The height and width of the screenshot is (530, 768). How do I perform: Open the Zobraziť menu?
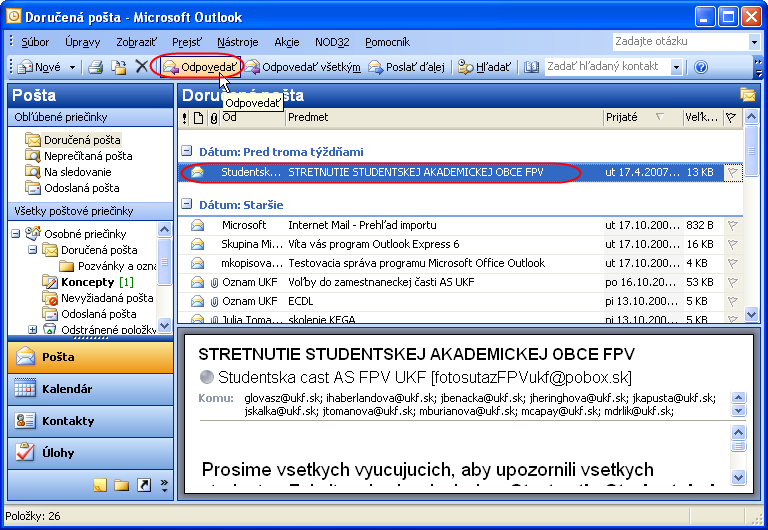[x=138, y=42]
